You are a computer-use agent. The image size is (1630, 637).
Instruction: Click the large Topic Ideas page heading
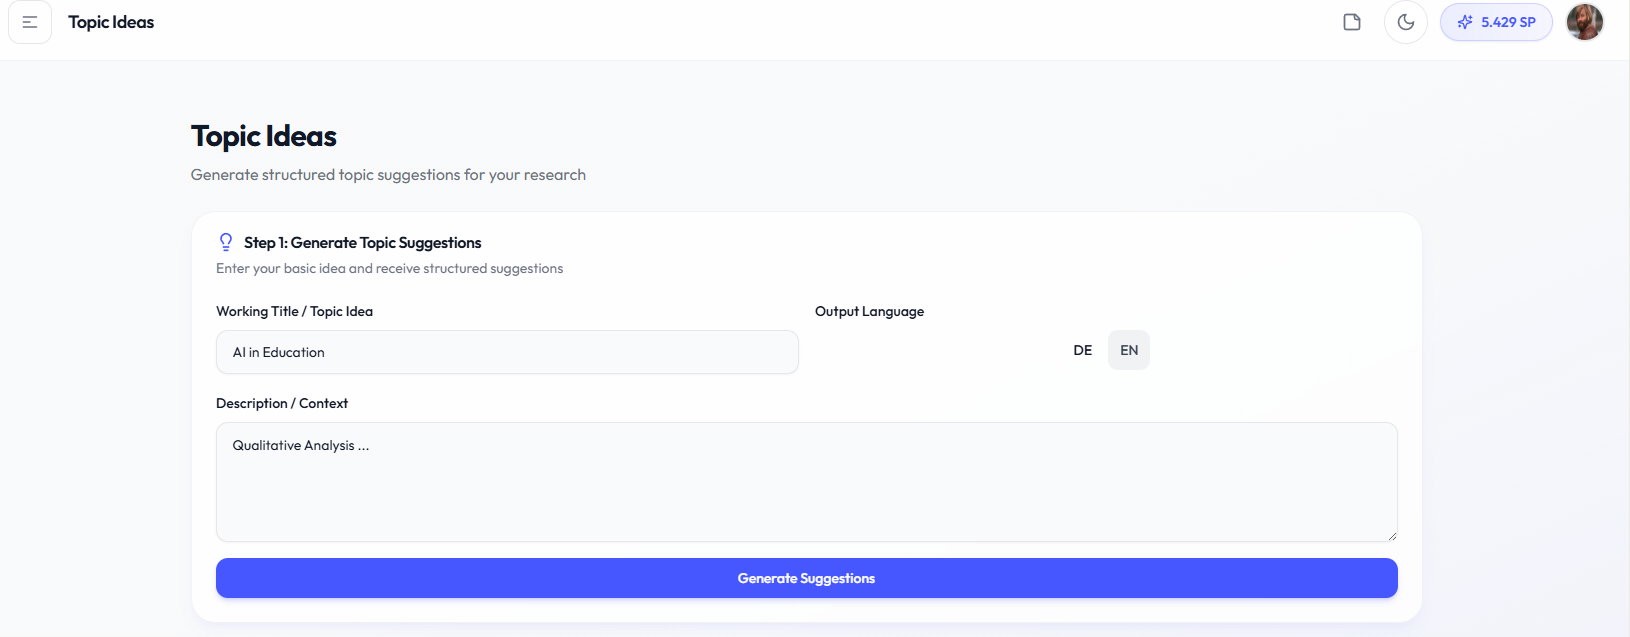(x=264, y=136)
